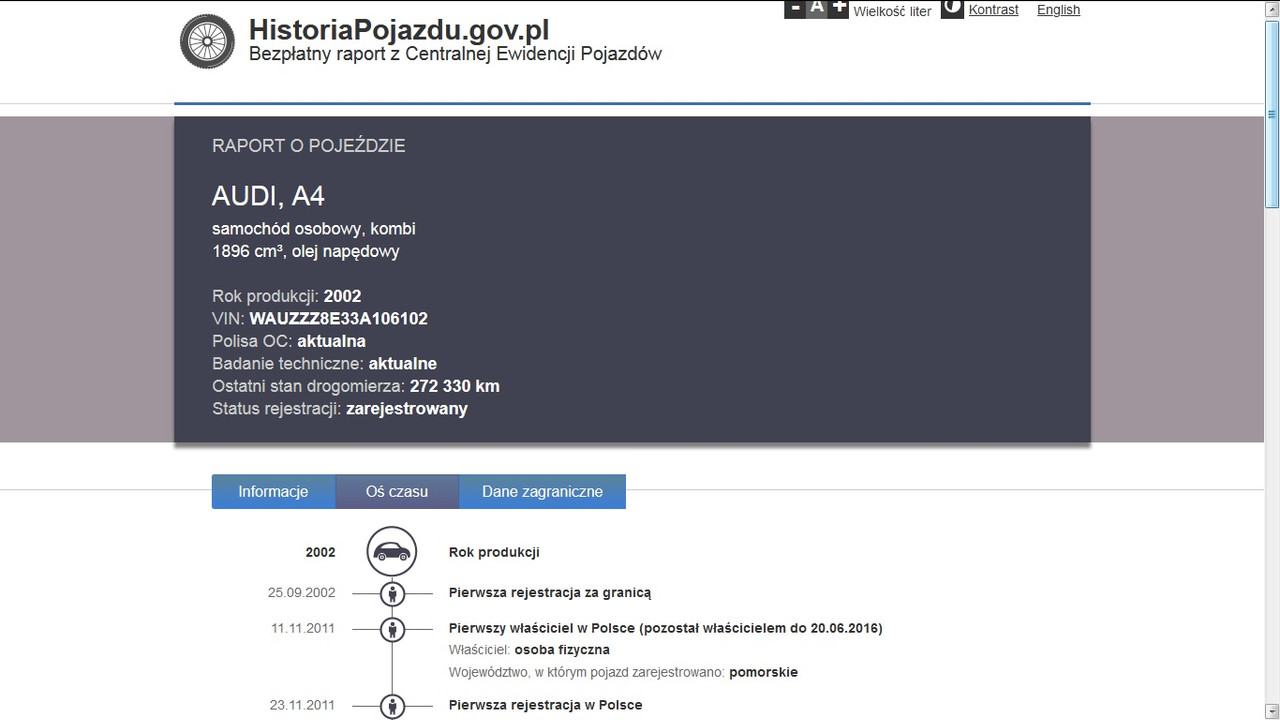Open the Informacje tab
1280x720 pixels.
coord(273,491)
